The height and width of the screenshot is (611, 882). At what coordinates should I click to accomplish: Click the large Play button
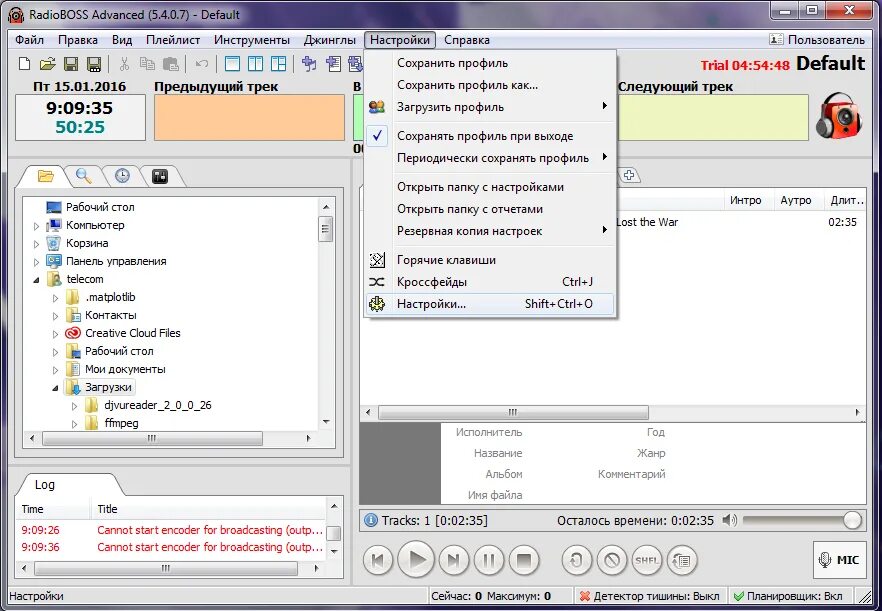pyautogui.click(x=417, y=560)
